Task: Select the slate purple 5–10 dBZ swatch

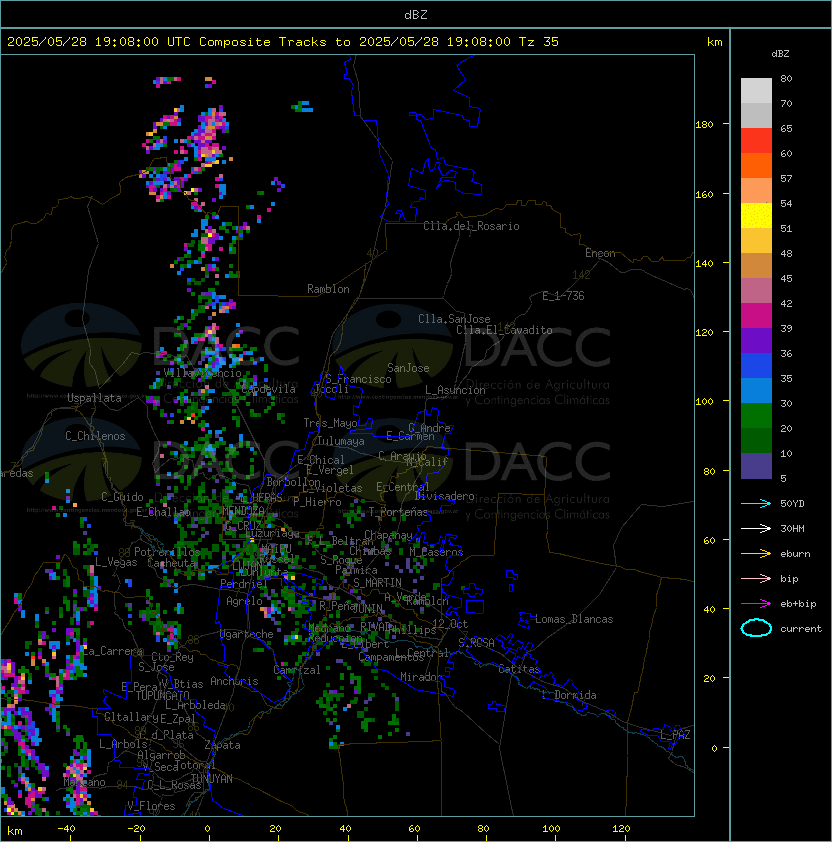Action: pos(756,466)
